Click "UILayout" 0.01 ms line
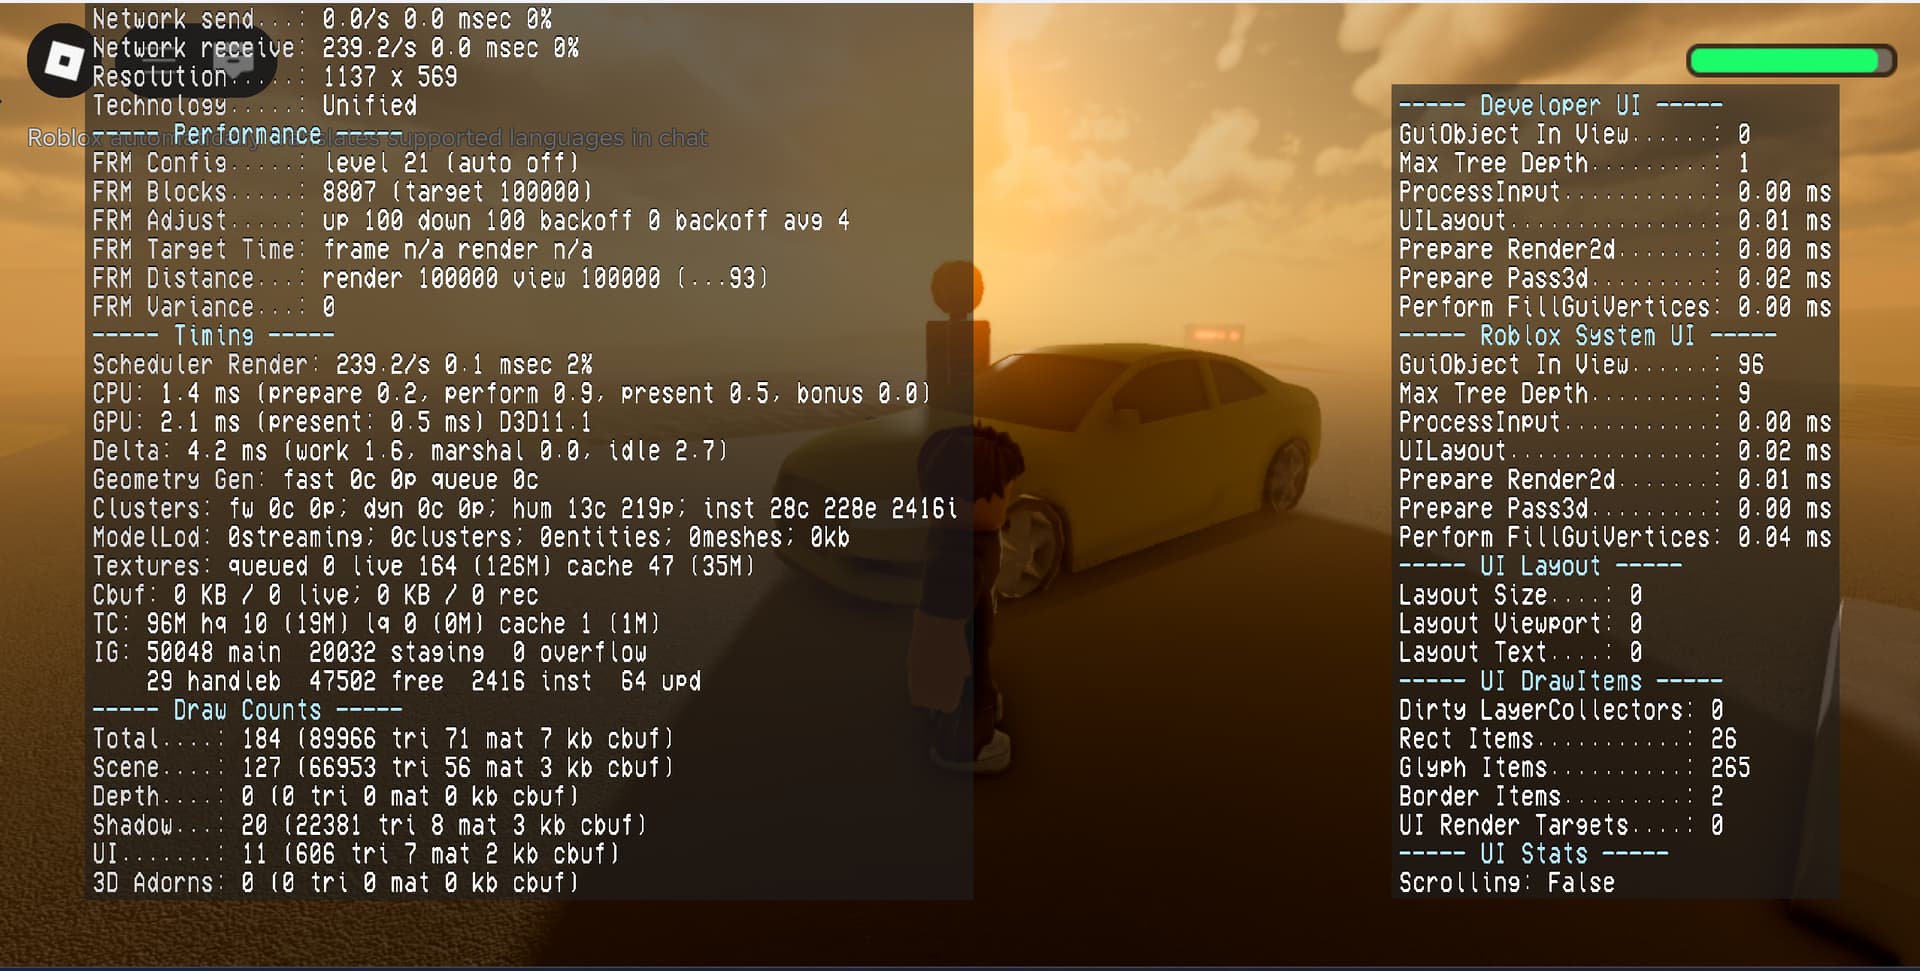 coord(1615,221)
